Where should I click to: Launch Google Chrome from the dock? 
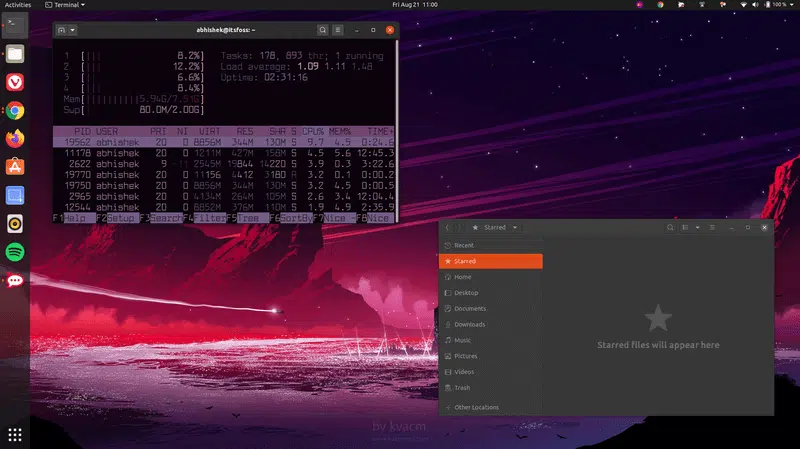pos(15,110)
